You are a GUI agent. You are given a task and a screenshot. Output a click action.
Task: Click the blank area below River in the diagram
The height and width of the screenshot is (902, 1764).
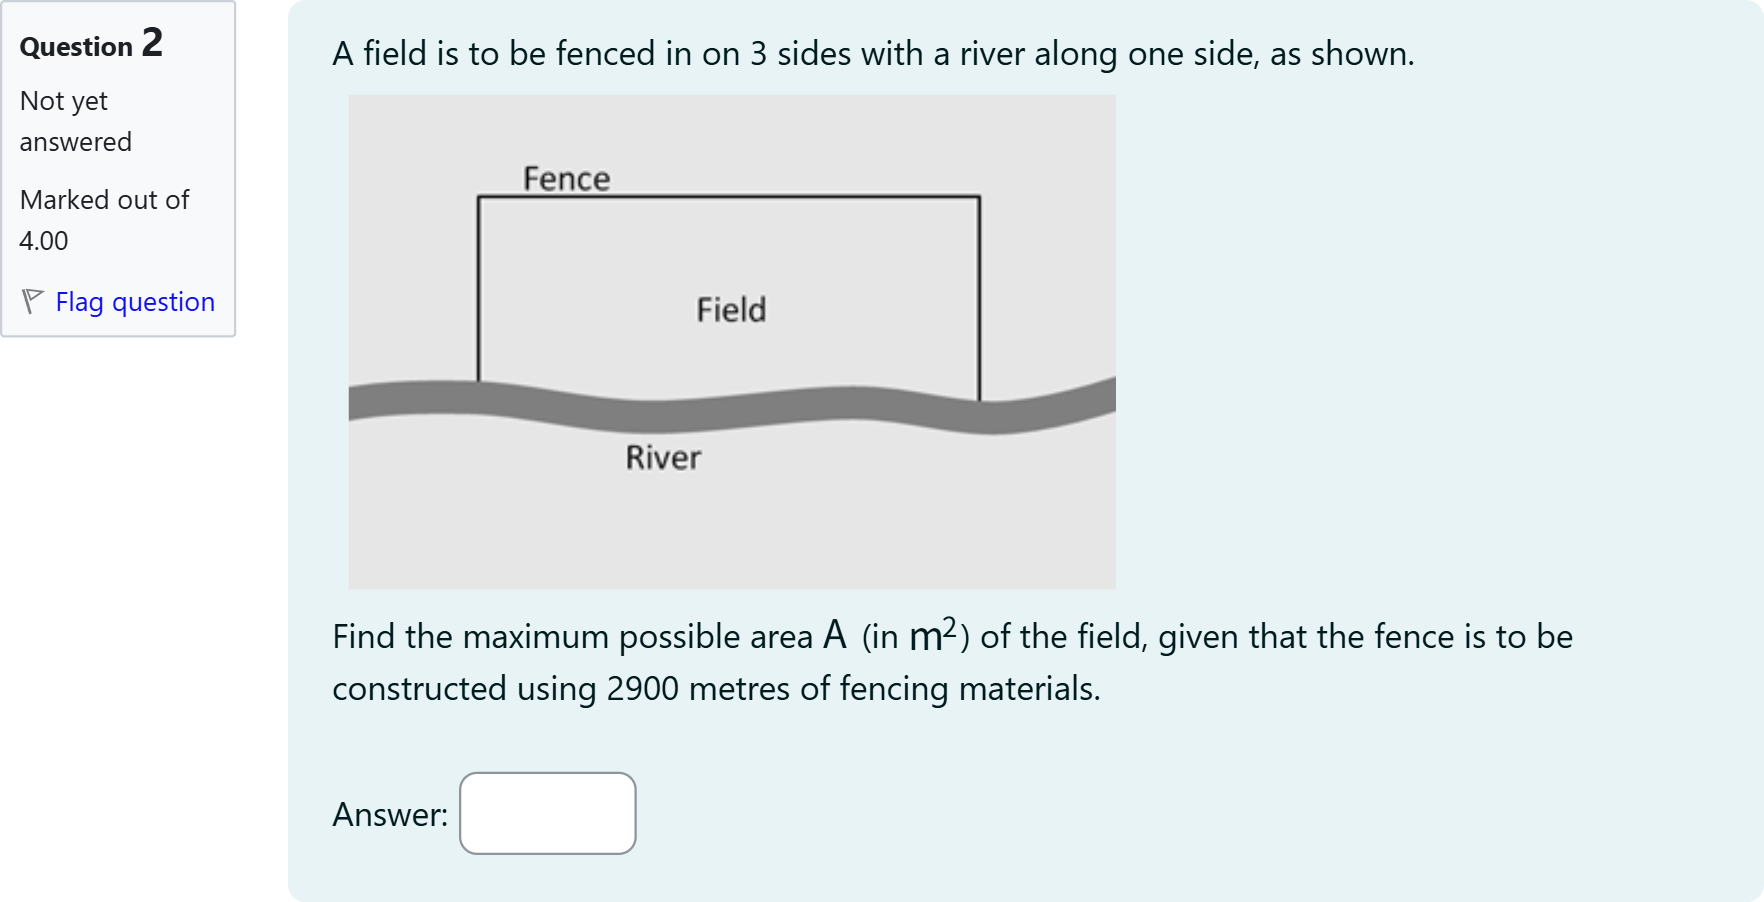tap(730, 530)
